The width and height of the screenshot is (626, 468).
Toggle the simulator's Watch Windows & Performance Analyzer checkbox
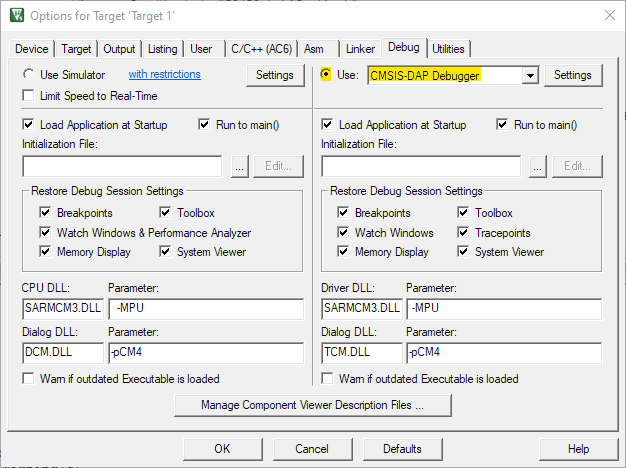click(45, 233)
